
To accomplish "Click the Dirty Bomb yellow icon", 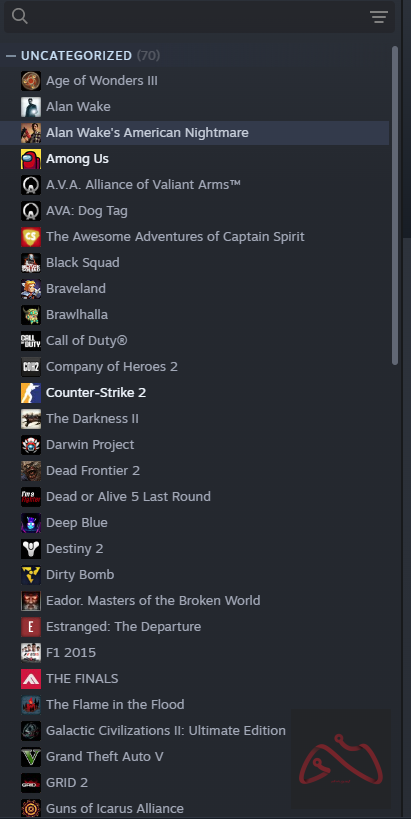I will point(31,575).
